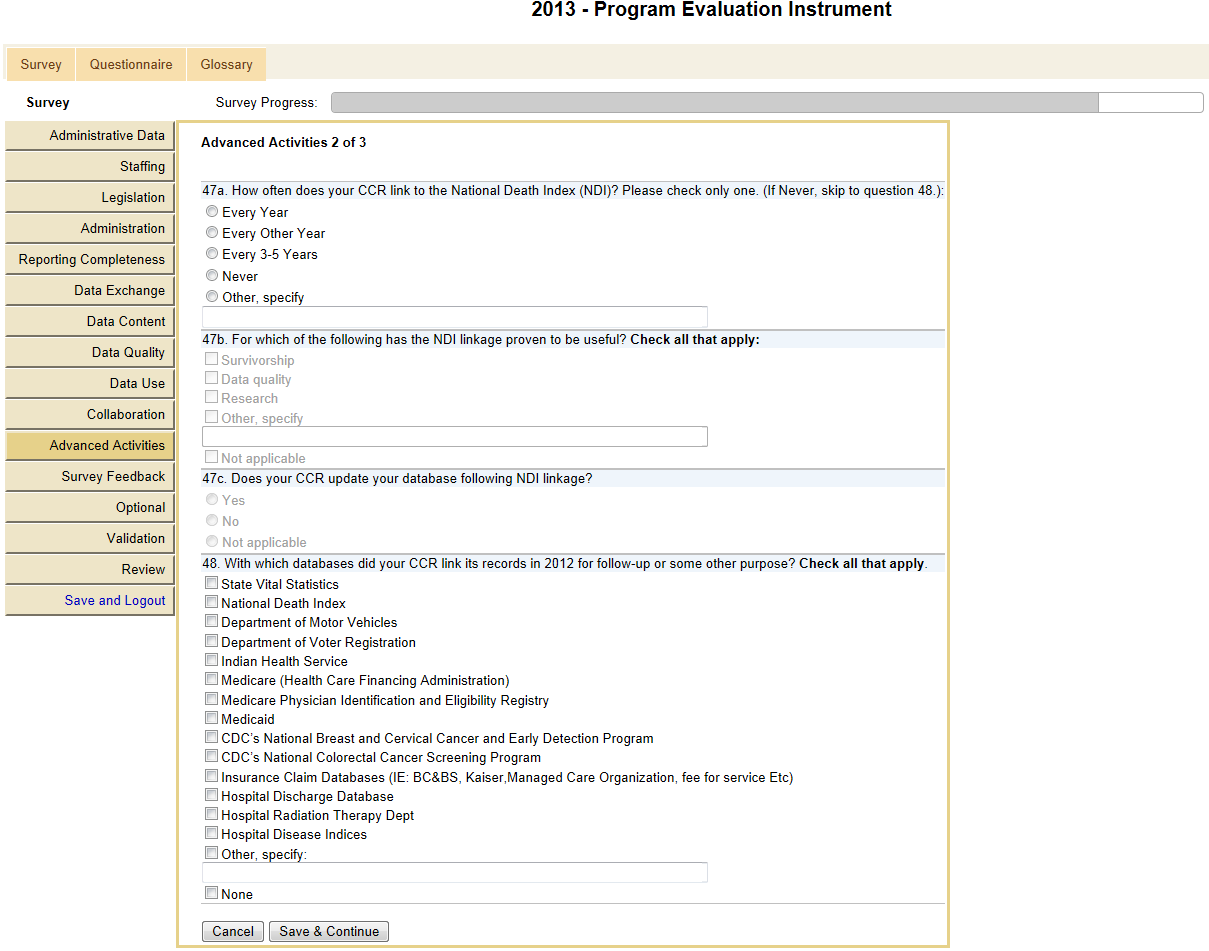Open Save and Logout link
Viewport: 1209px width, 951px height.
point(114,600)
